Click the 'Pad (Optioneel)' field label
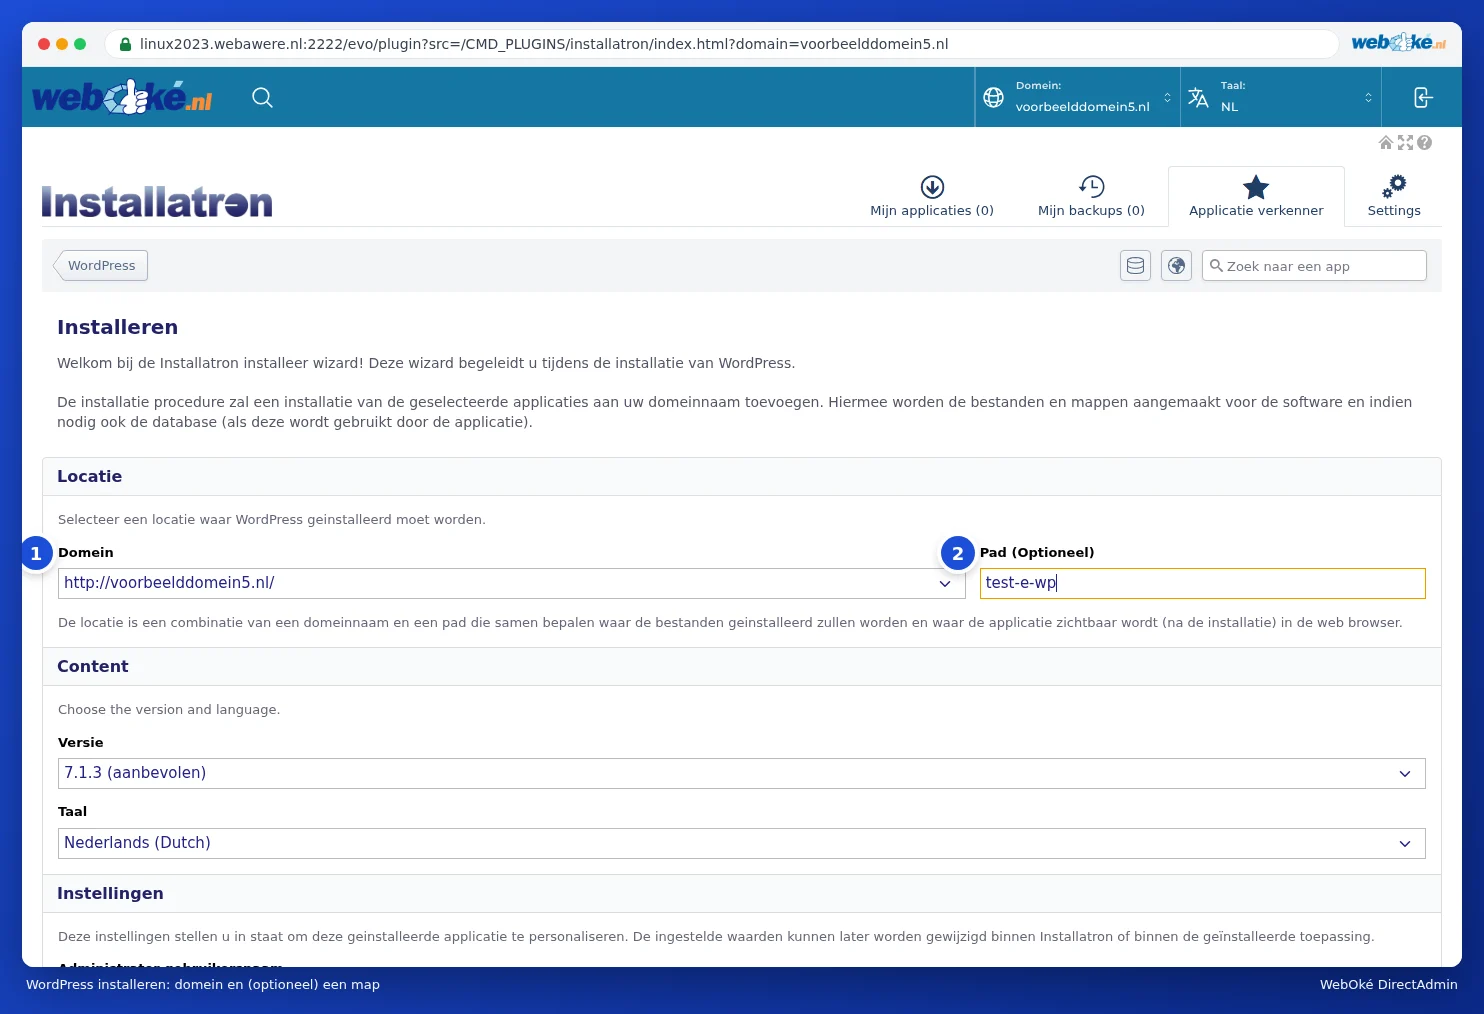The width and height of the screenshot is (1484, 1014). coord(1037,552)
